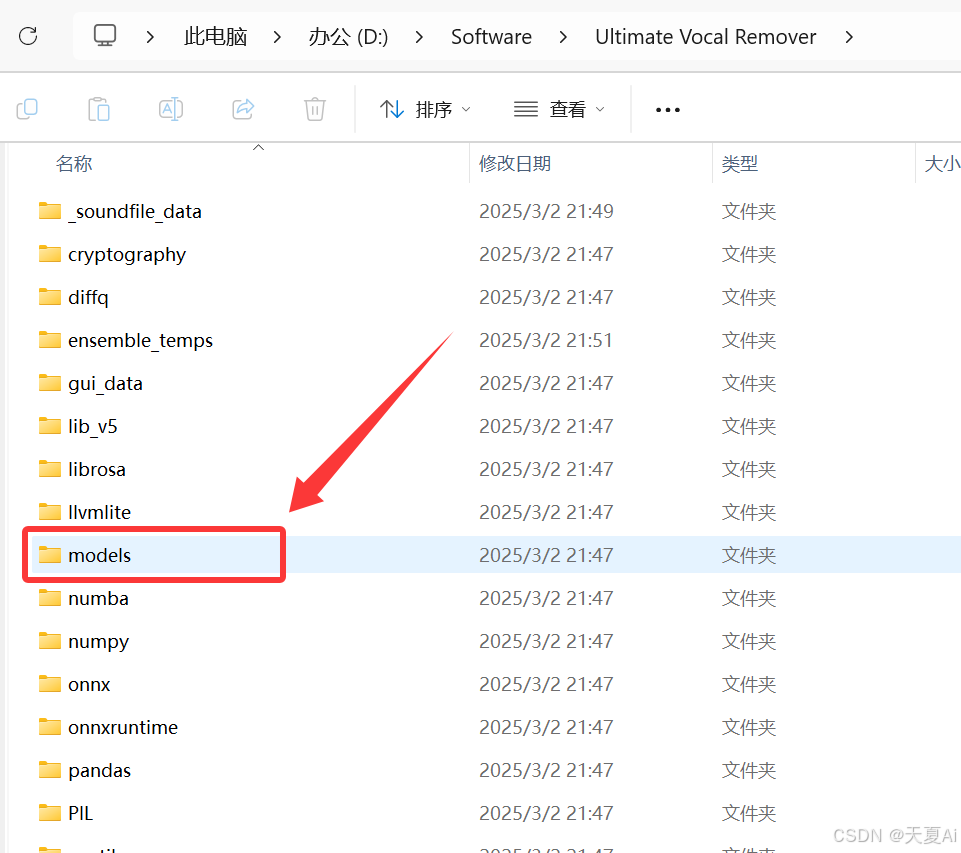
Task: Click the folder icon beside _soundfile_data
Action: click(50, 211)
